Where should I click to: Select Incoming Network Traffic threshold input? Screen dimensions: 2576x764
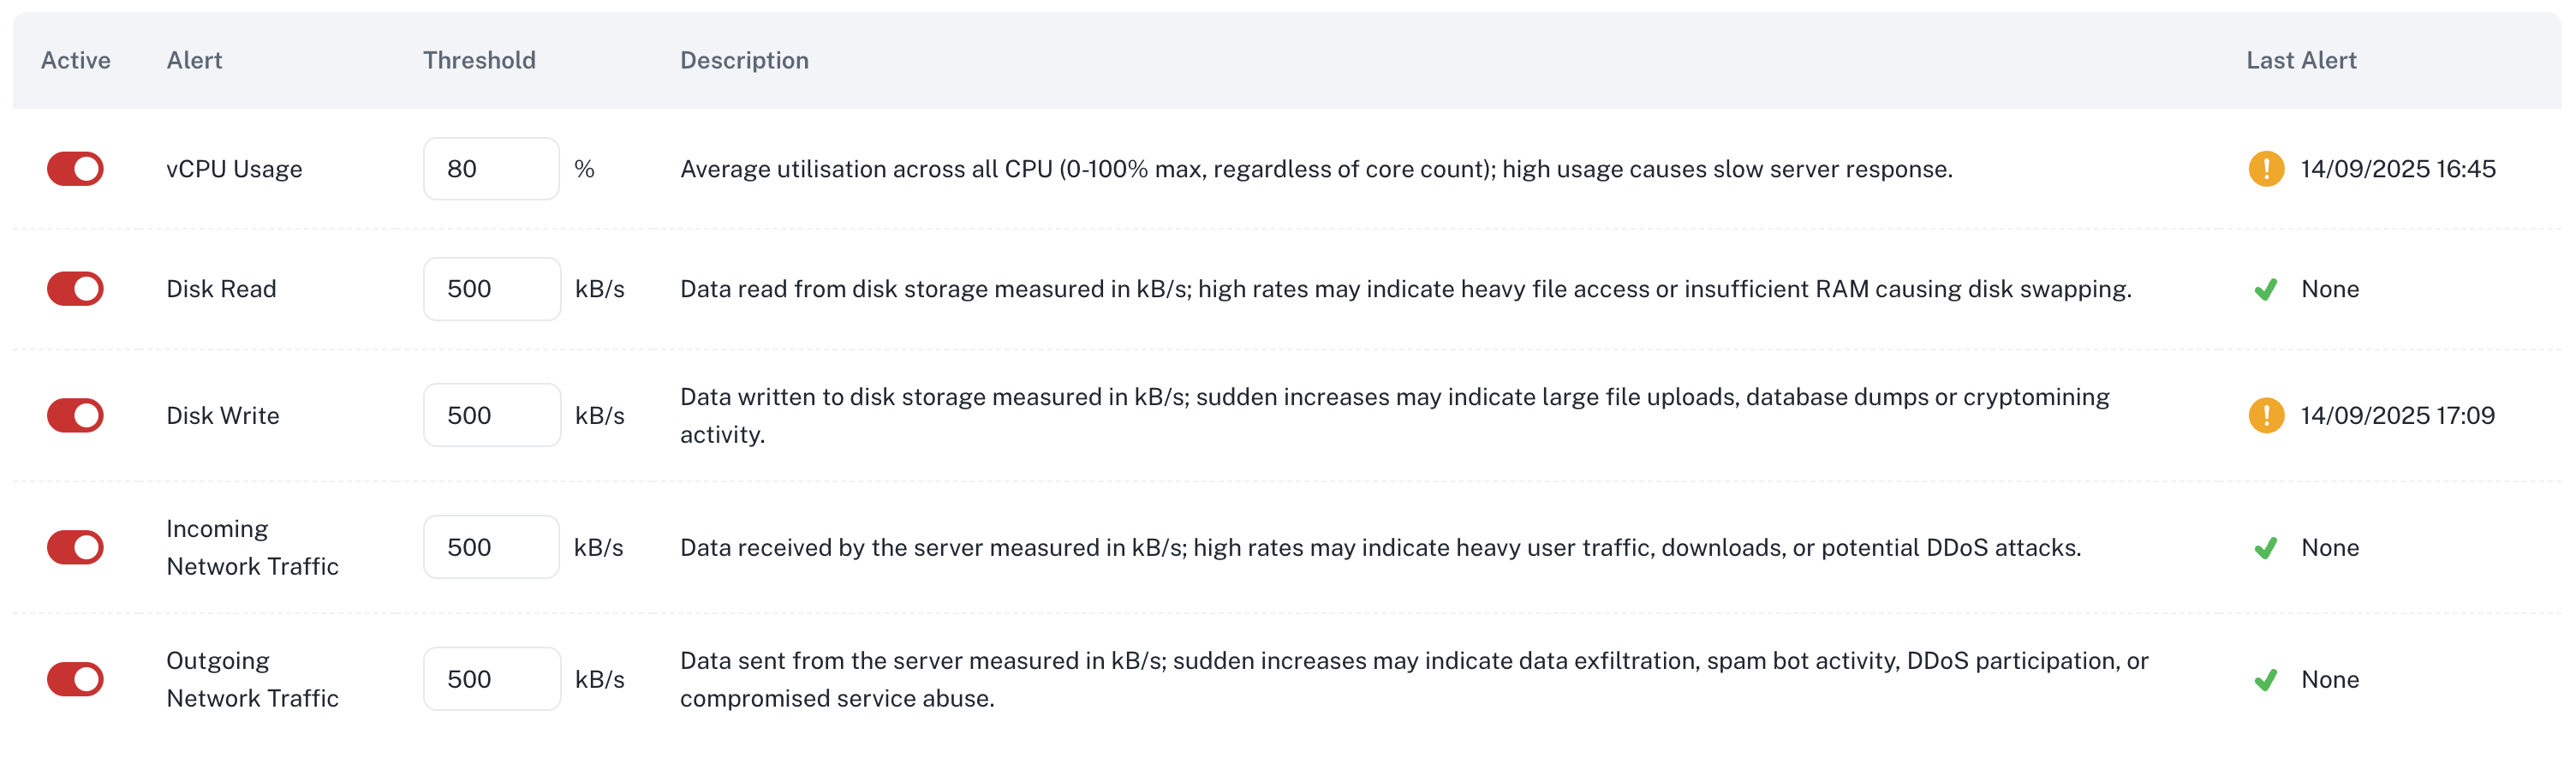pyautogui.click(x=490, y=547)
